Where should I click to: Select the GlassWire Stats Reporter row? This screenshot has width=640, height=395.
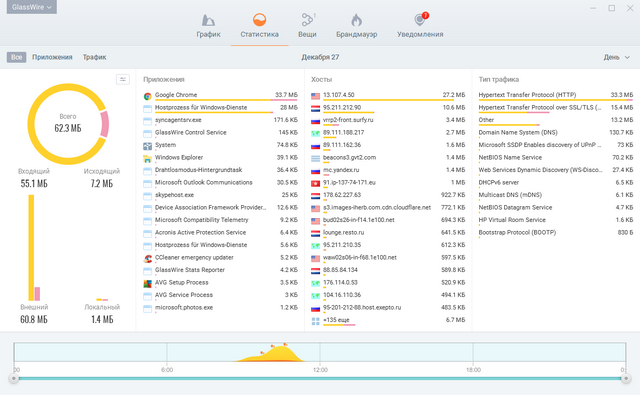click(x=220, y=270)
